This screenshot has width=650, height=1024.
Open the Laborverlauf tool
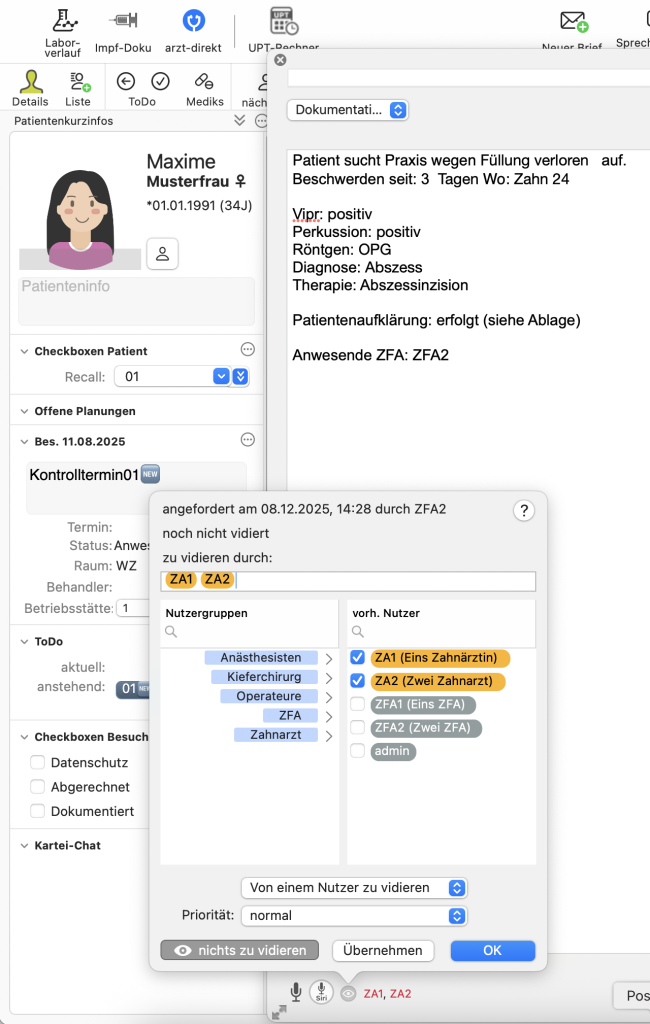tap(63, 22)
